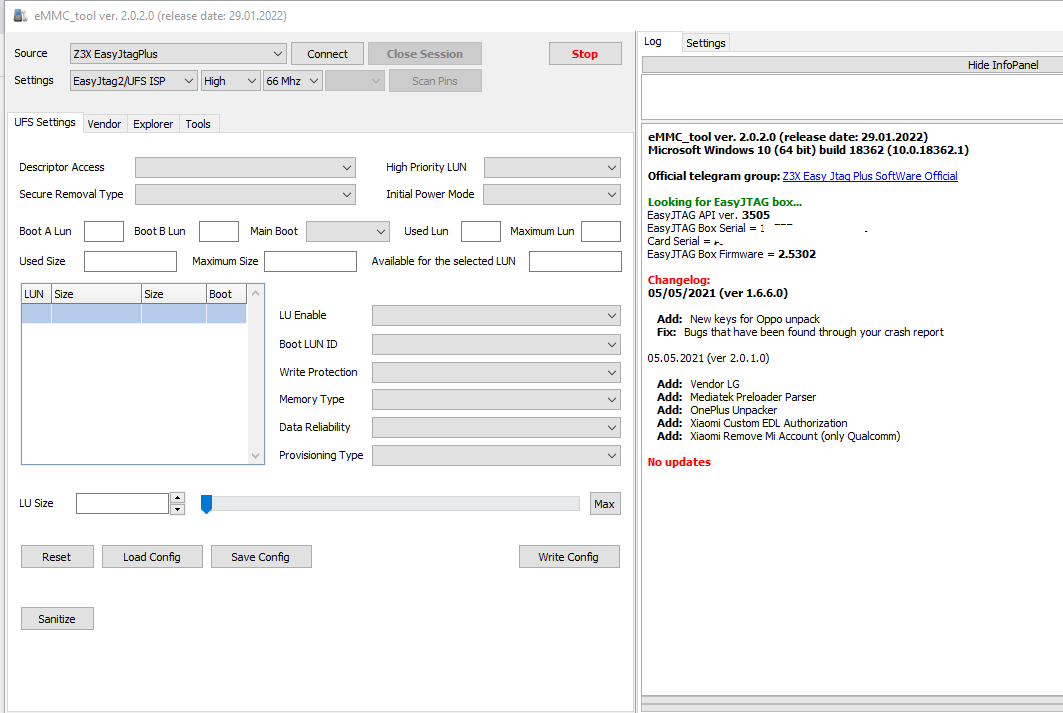Open the LU Enable dropdown
Image resolution: width=1063 pixels, height=713 pixels.
point(496,316)
